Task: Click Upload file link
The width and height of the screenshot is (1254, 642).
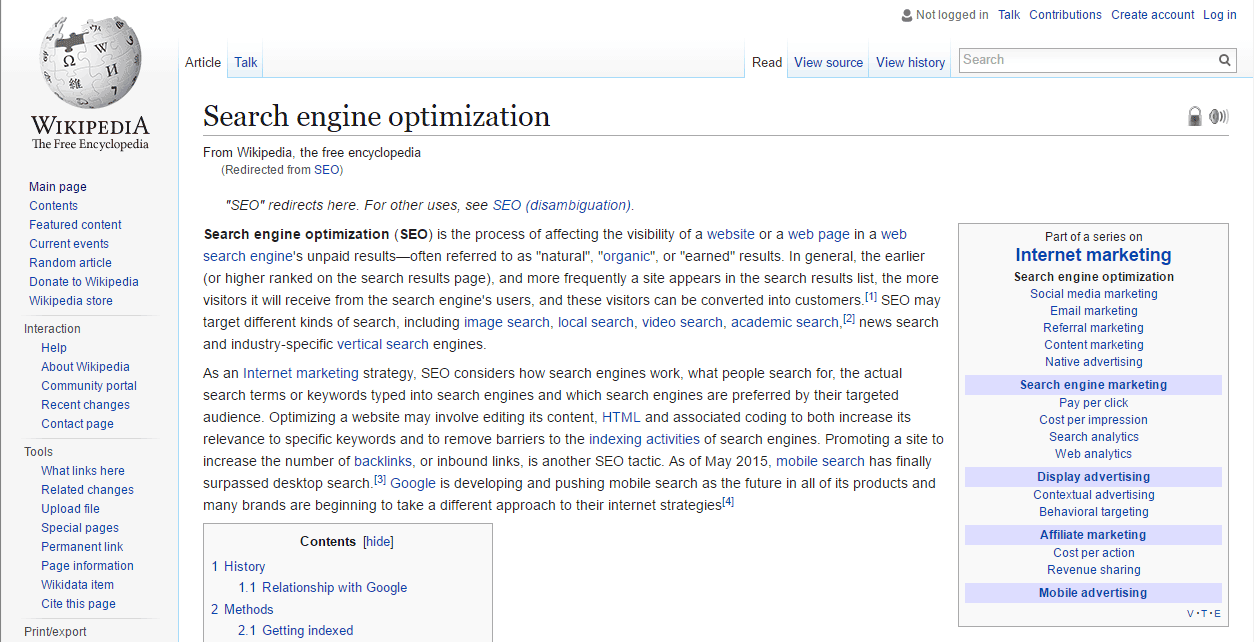Action: [70, 509]
